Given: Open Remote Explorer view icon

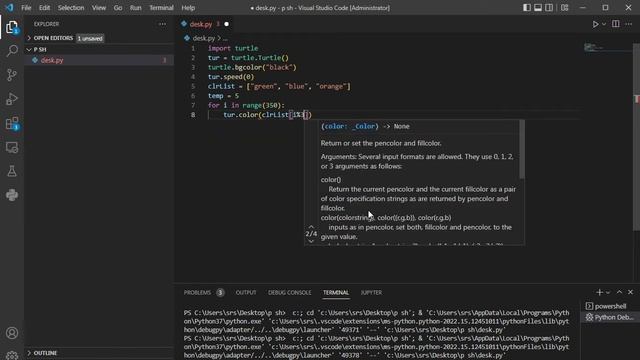Looking at the screenshot, I should [12, 147].
